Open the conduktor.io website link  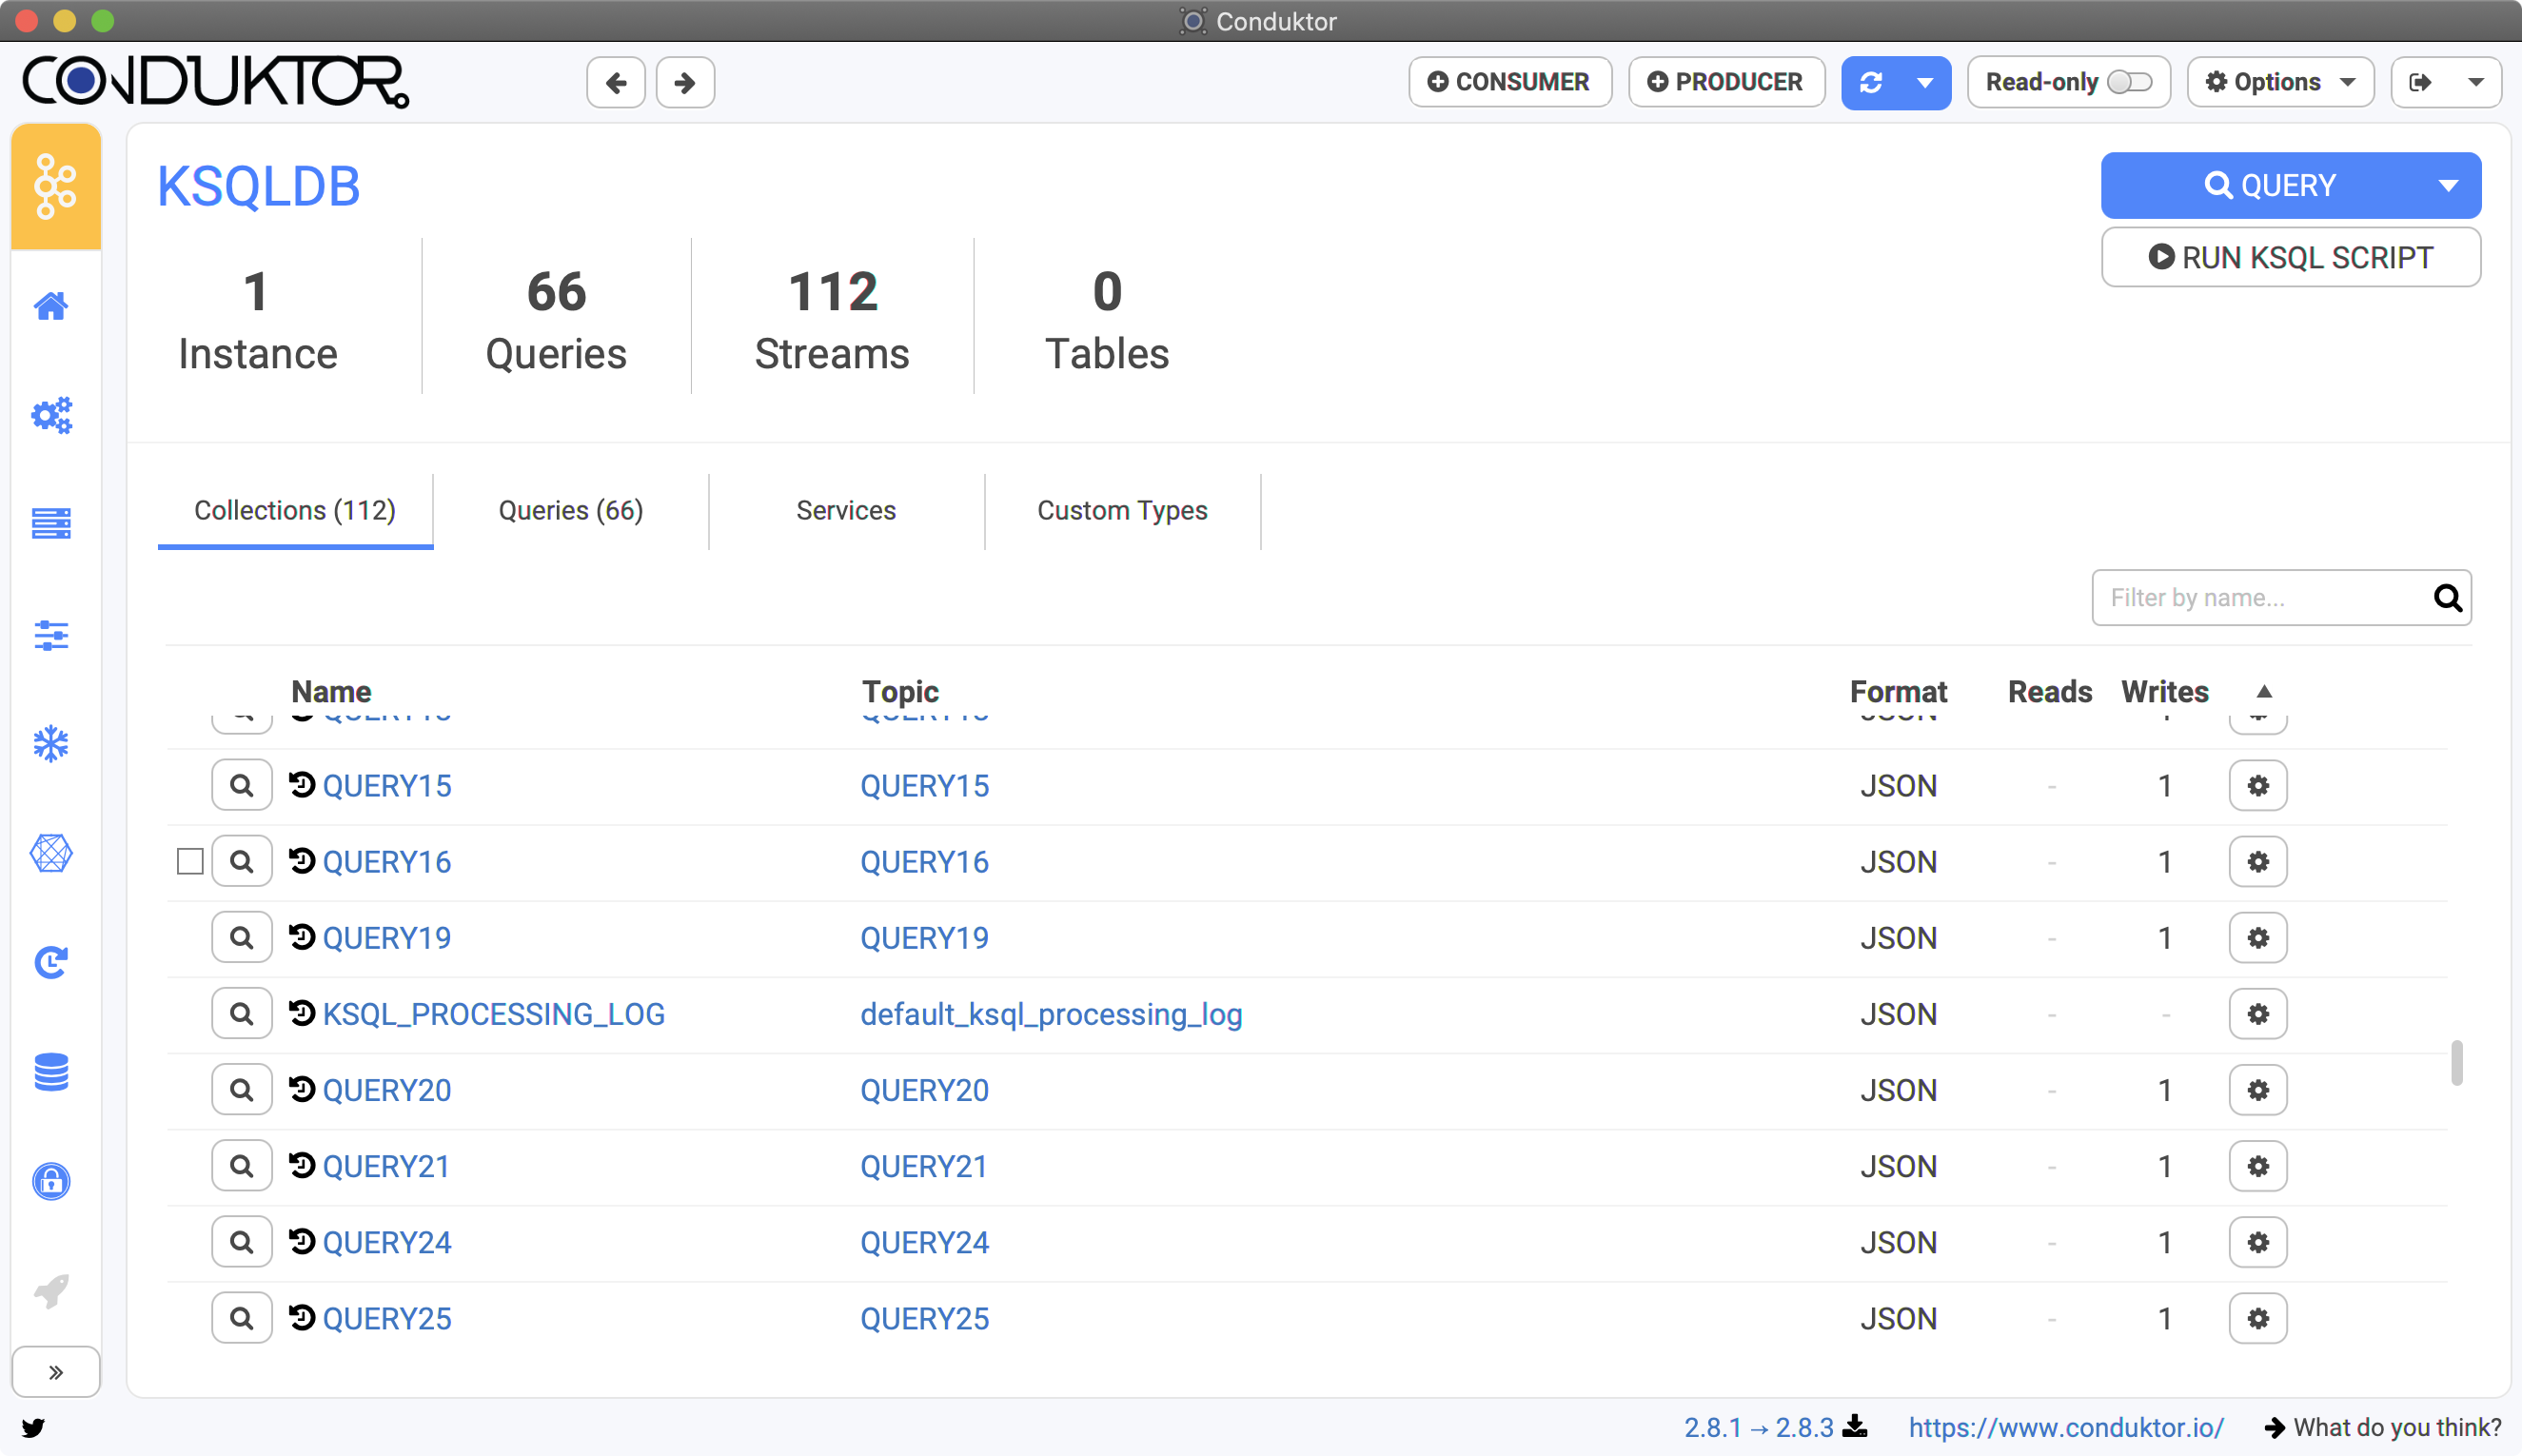[2066, 1427]
